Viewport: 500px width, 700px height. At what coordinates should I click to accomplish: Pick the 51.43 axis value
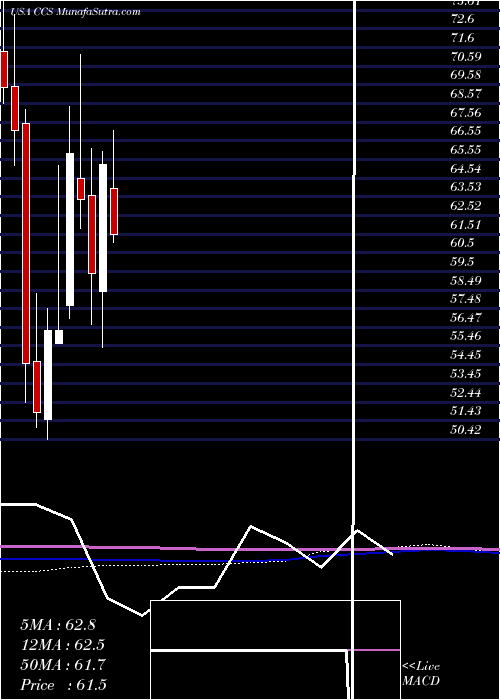click(x=466, y=411)
